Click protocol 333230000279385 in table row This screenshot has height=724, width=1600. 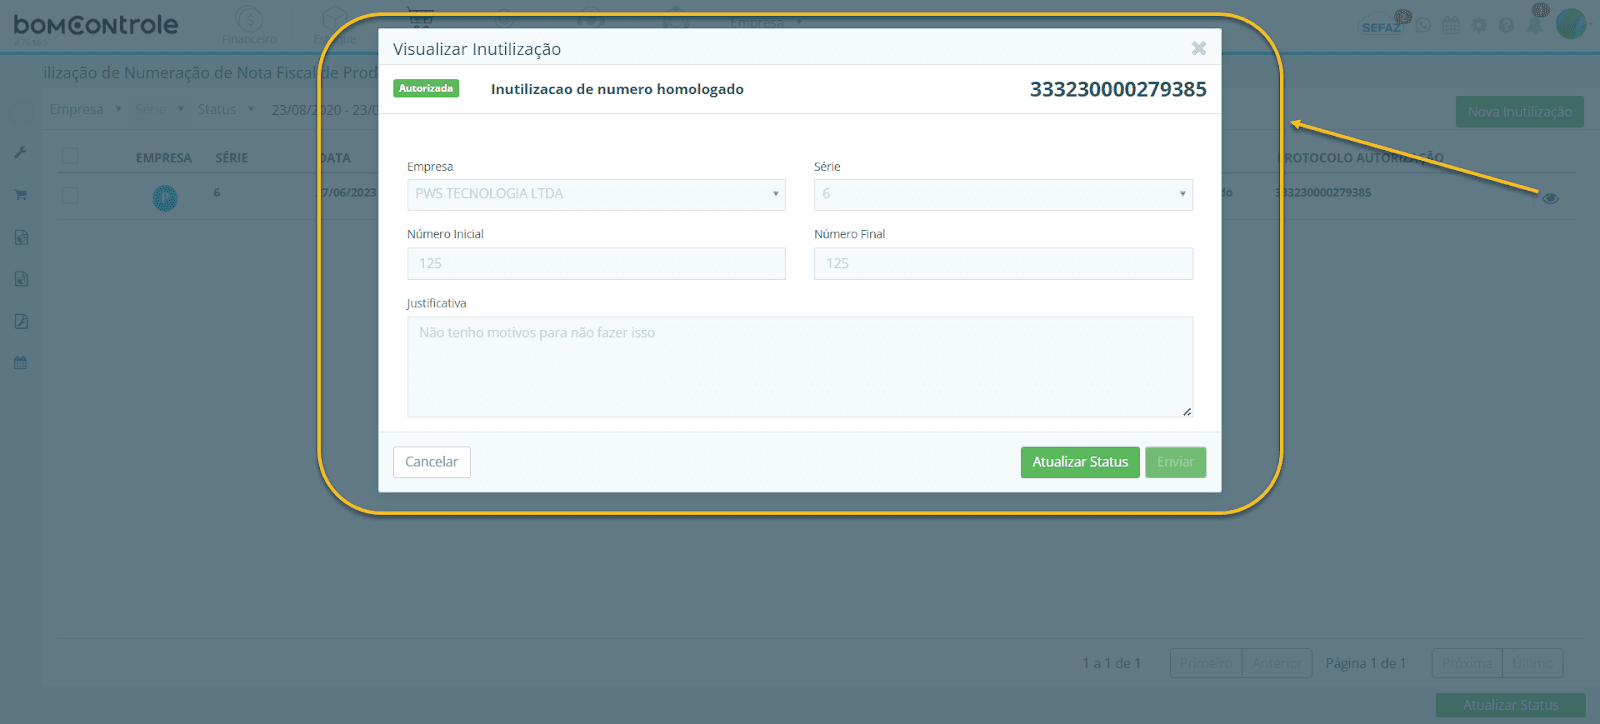click(x=1323, y=192)
